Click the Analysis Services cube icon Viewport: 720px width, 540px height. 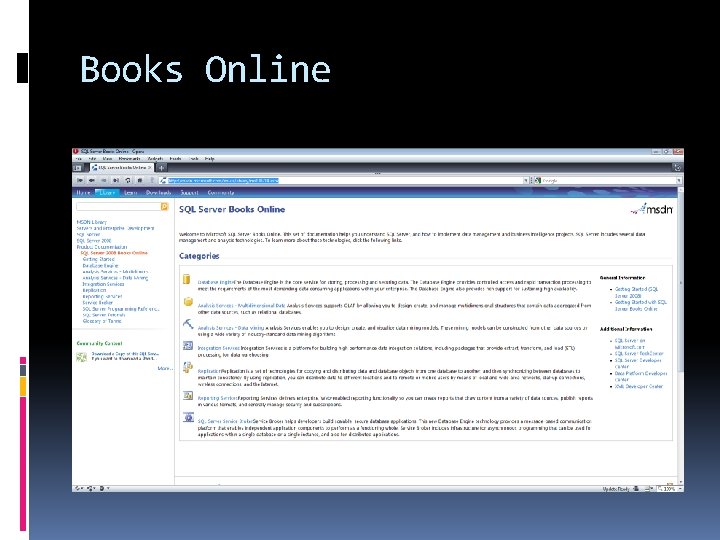[188, 302]
